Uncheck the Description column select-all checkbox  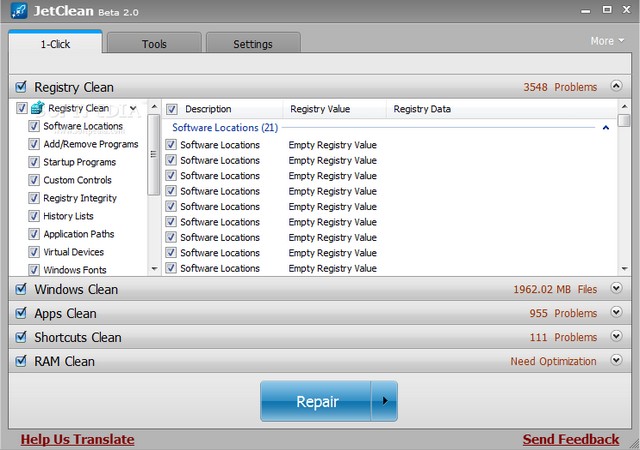point(172,109)
